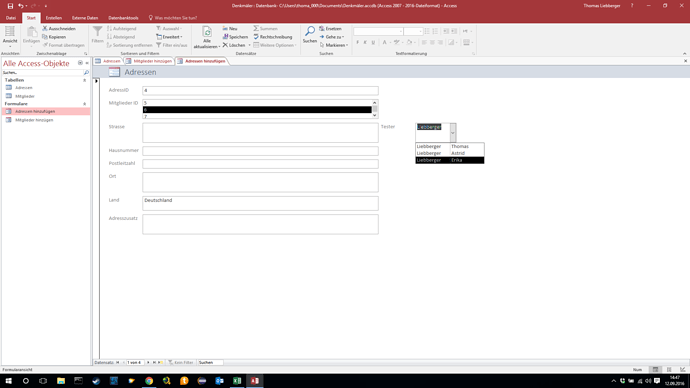Toggle bold formatting button
The height and width of the screenshot is (388, 690).
tap(357, 43)
